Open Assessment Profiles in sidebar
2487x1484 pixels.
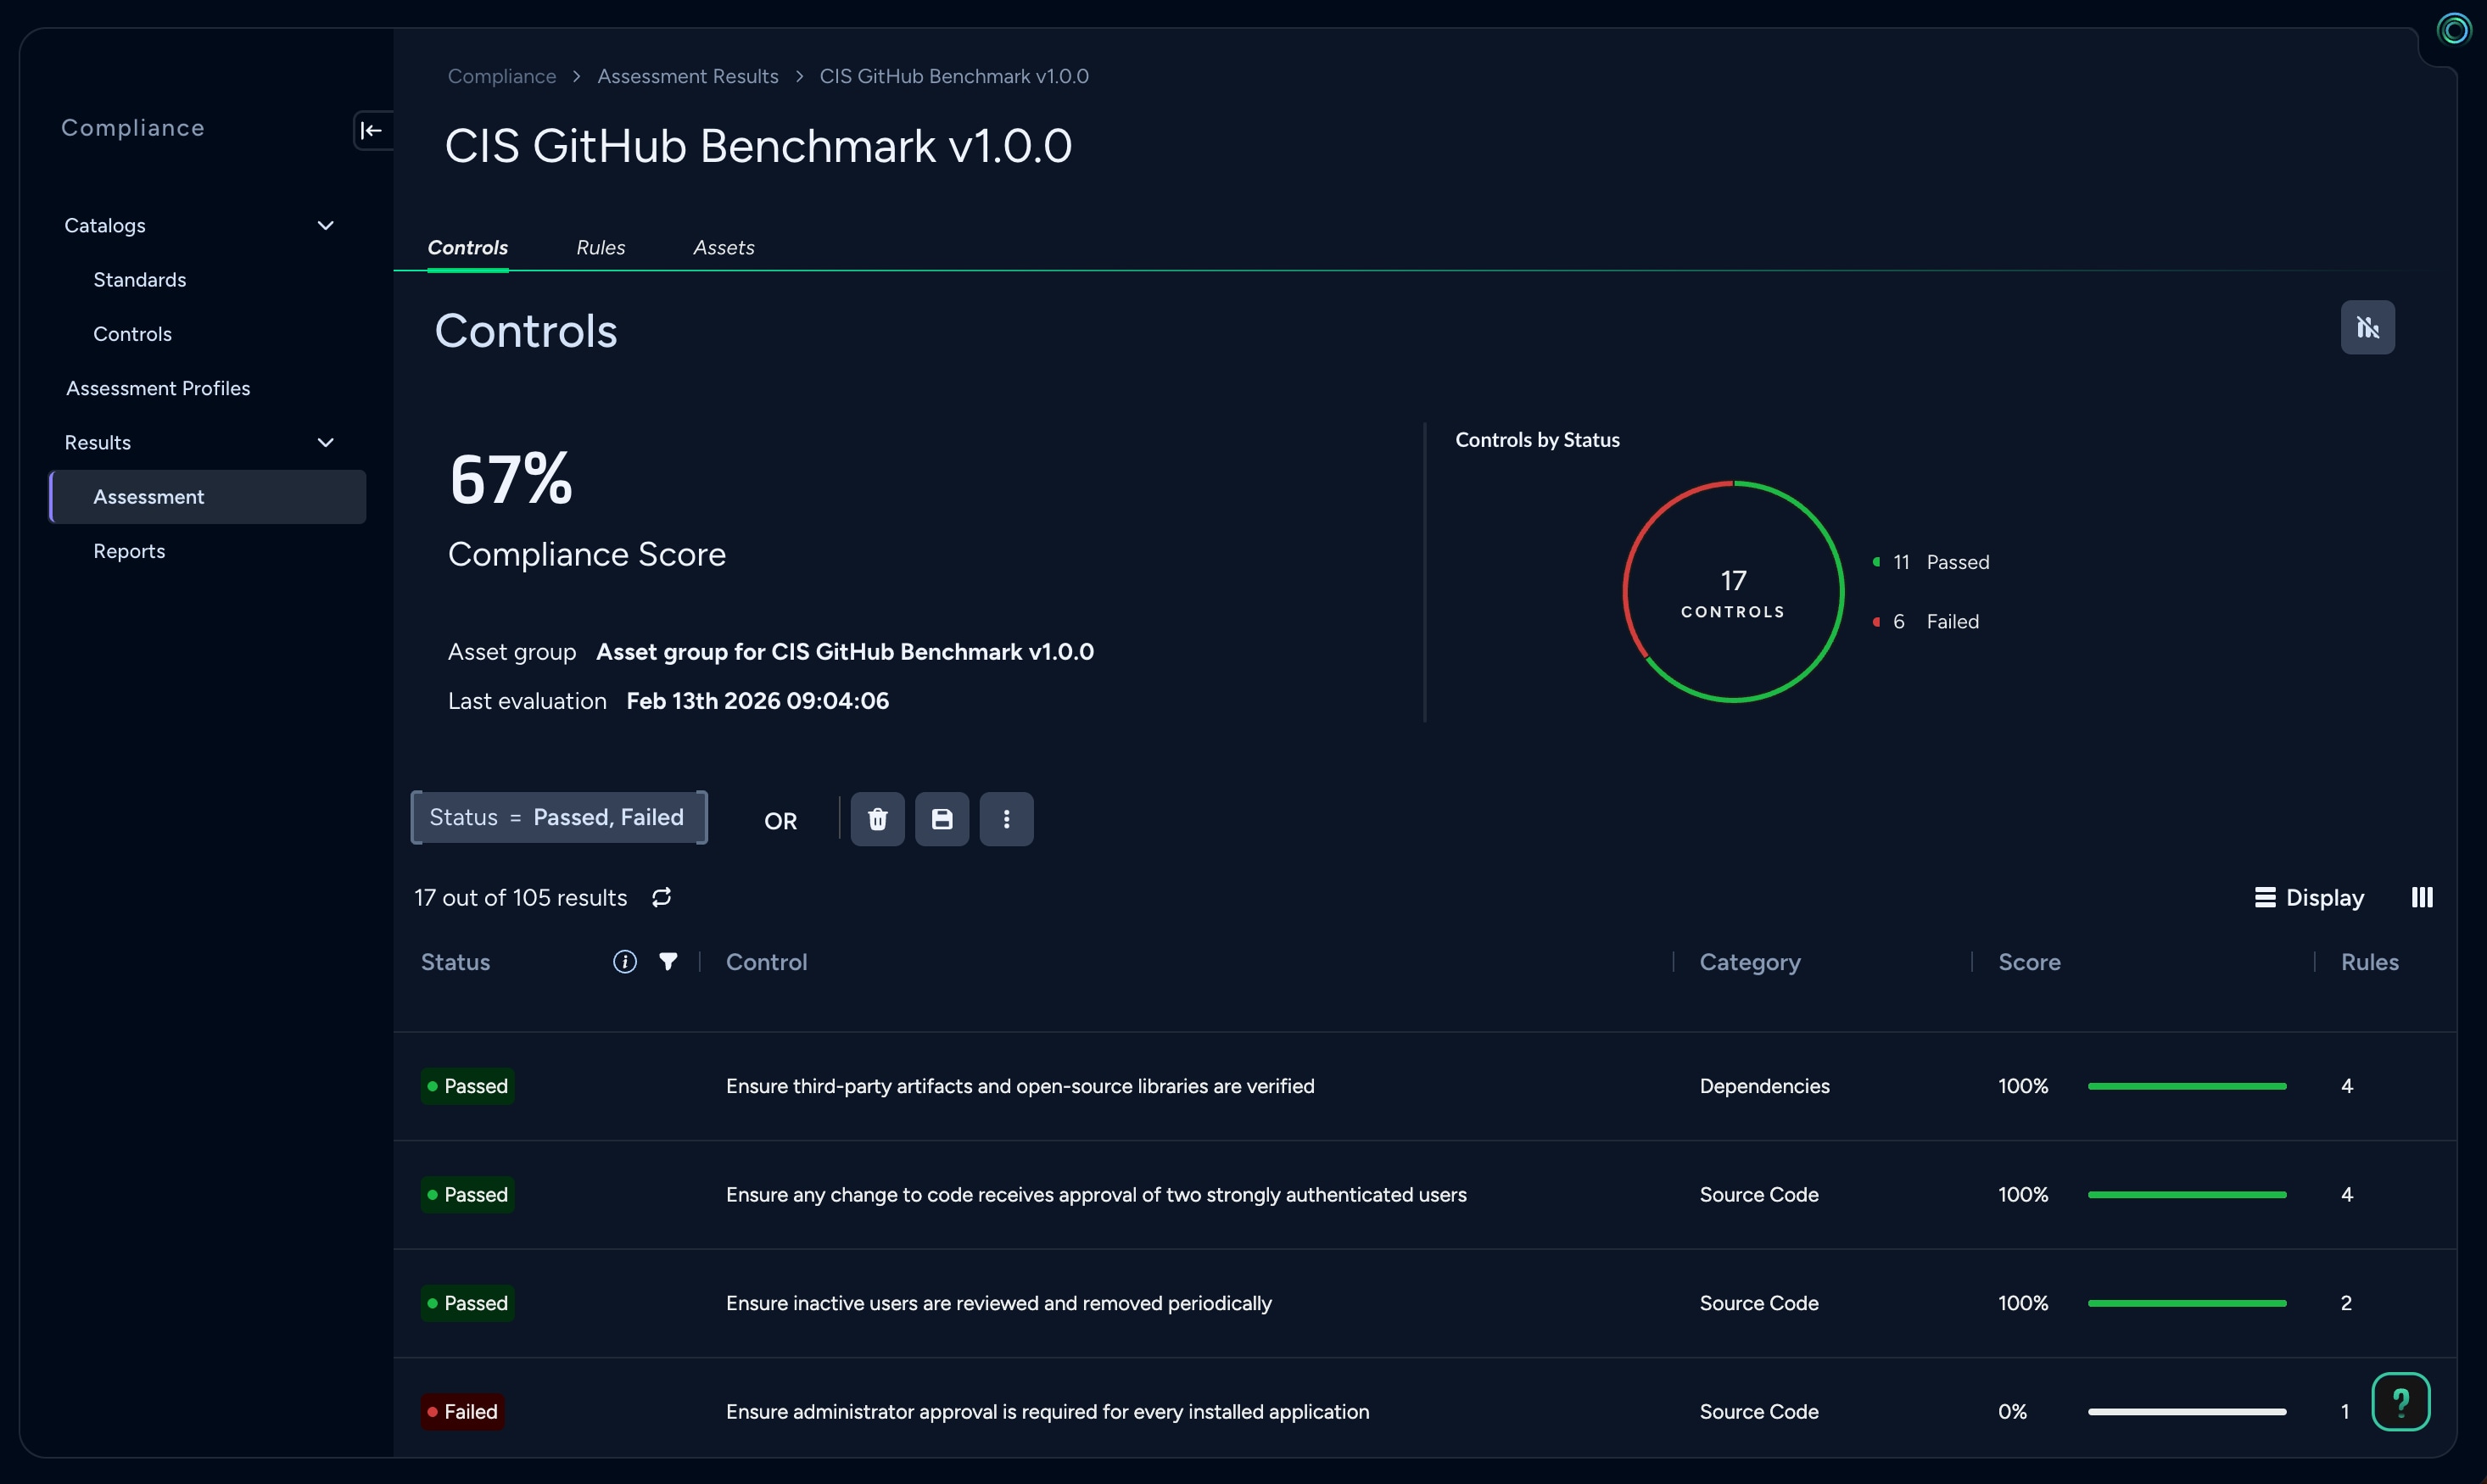(158, 388)
